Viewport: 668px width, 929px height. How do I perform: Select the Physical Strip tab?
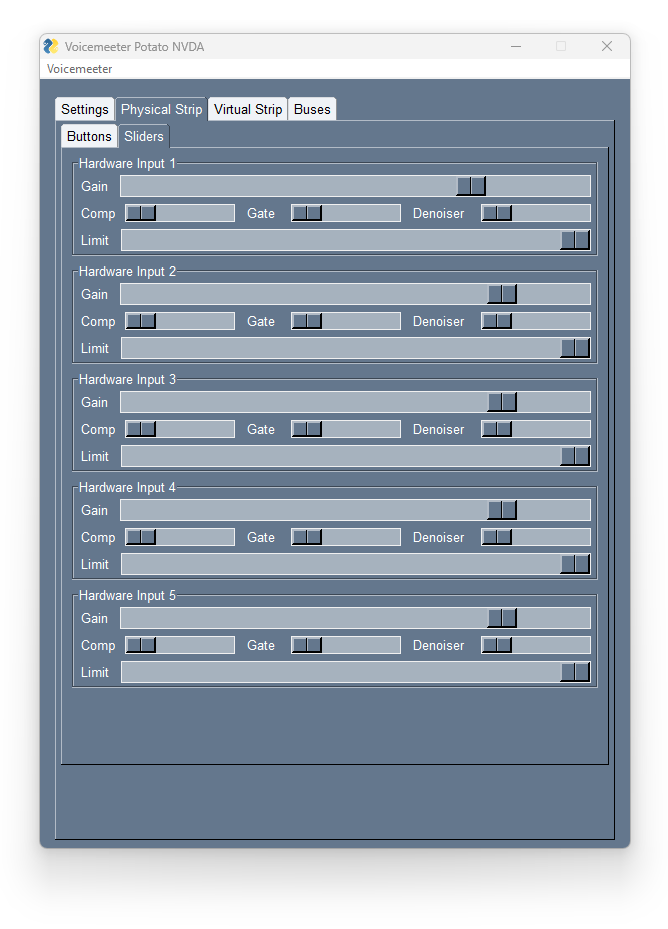point(161,110)
